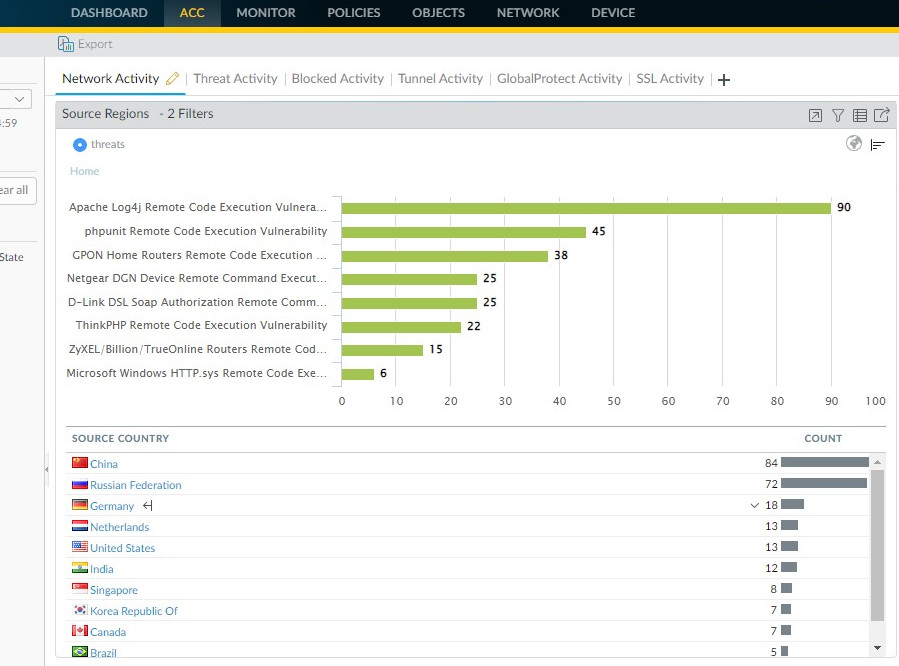This screenshot has width=899, height=666.
Task: Edit the Network Activity tab with pencil icon
Action: pos(173,79)
